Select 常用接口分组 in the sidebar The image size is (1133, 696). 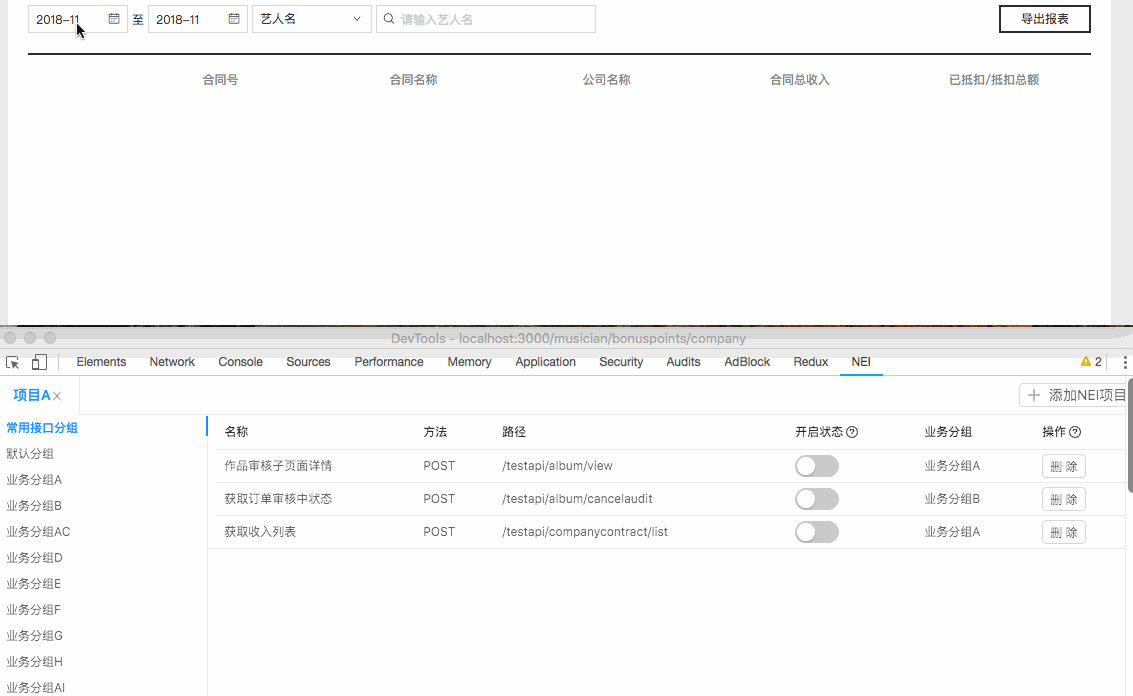click(x=42, y=428)
